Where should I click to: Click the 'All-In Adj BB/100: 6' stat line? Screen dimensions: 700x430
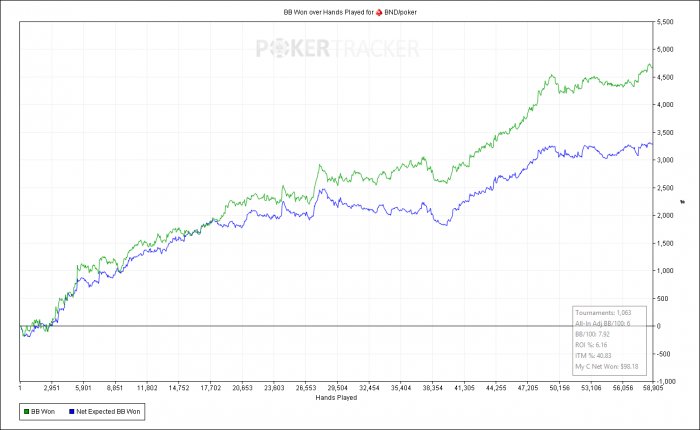coord(603,323)
